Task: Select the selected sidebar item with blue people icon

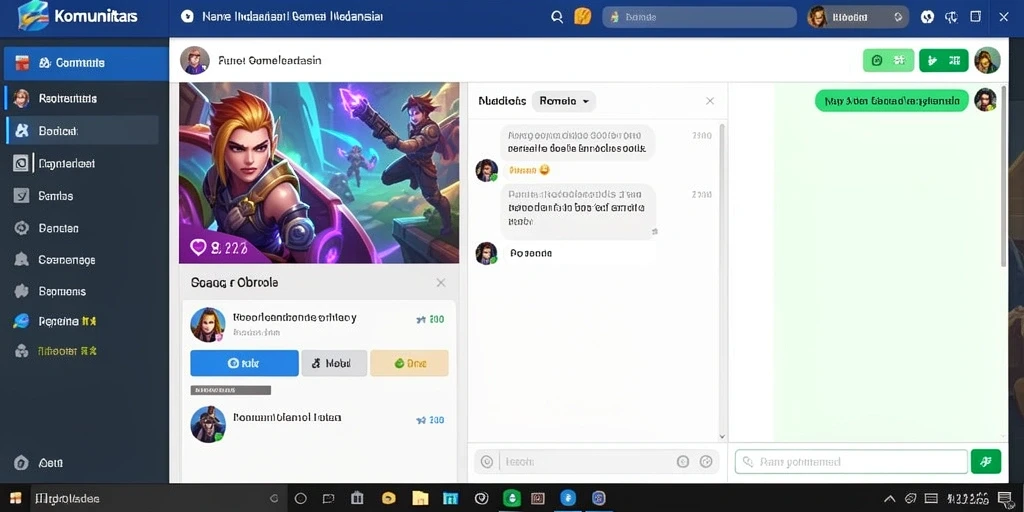Action: (x=83, y=131)
